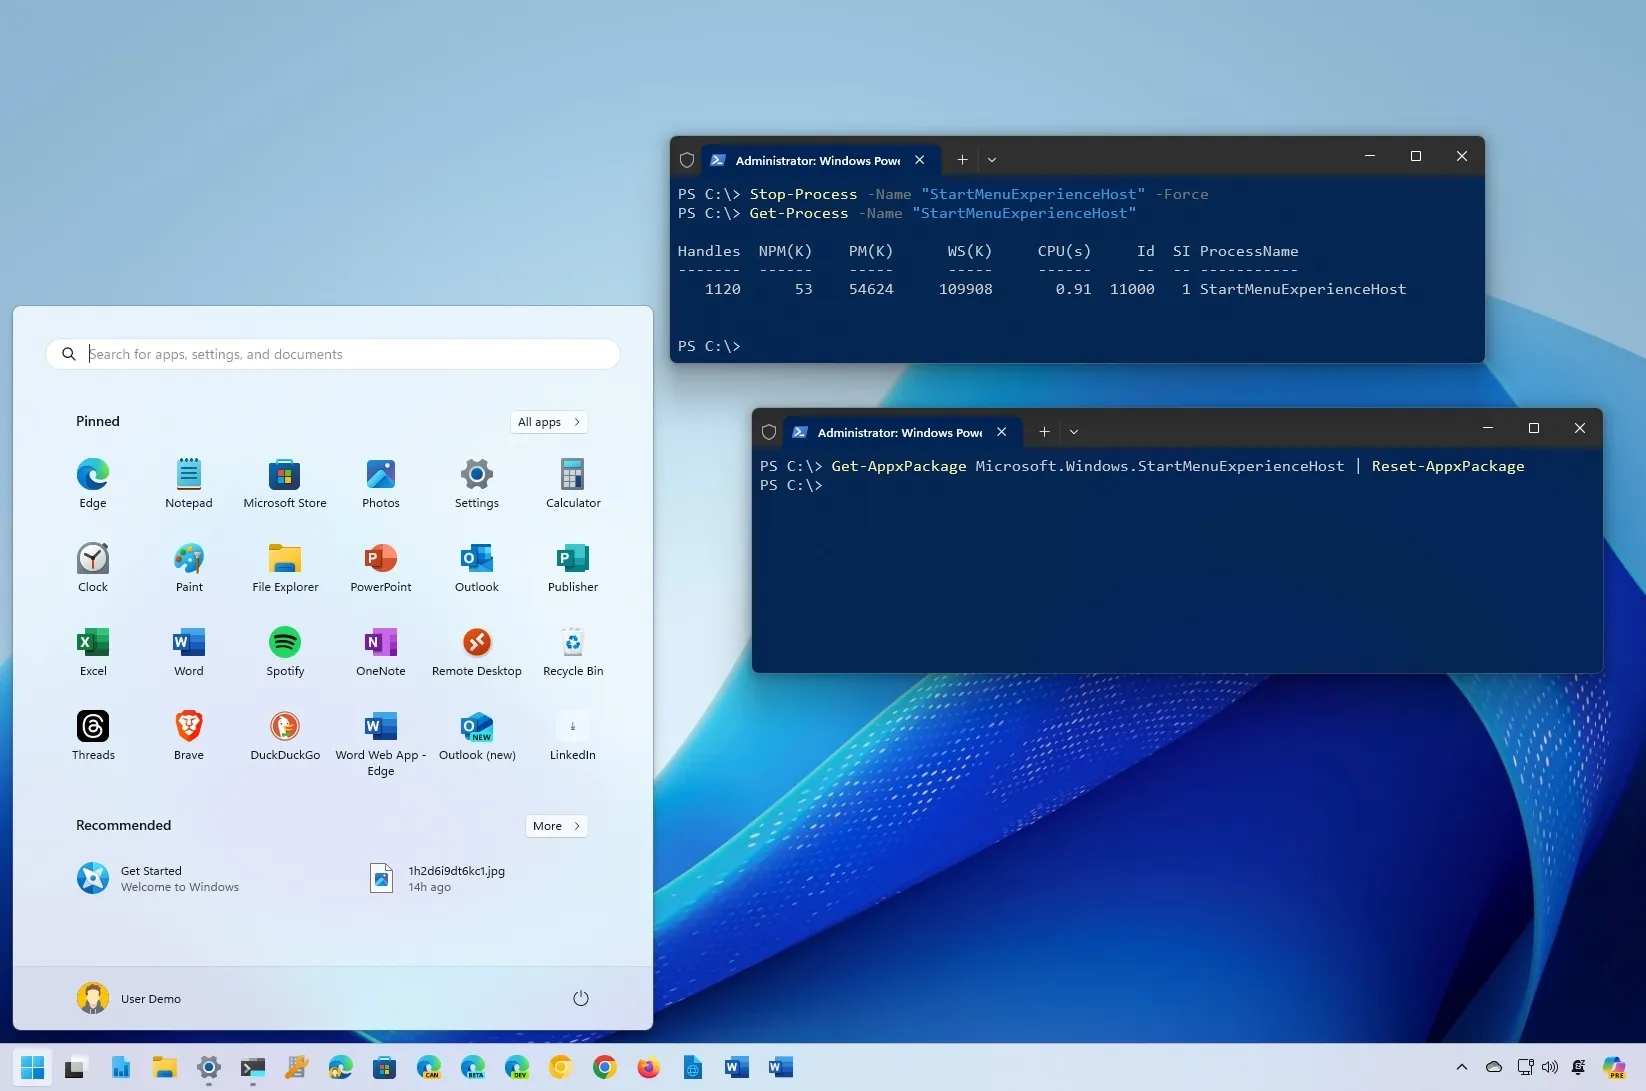Close the tab in lower PowerShell window
The image size is (1646, 1091).
[1002, 432]
